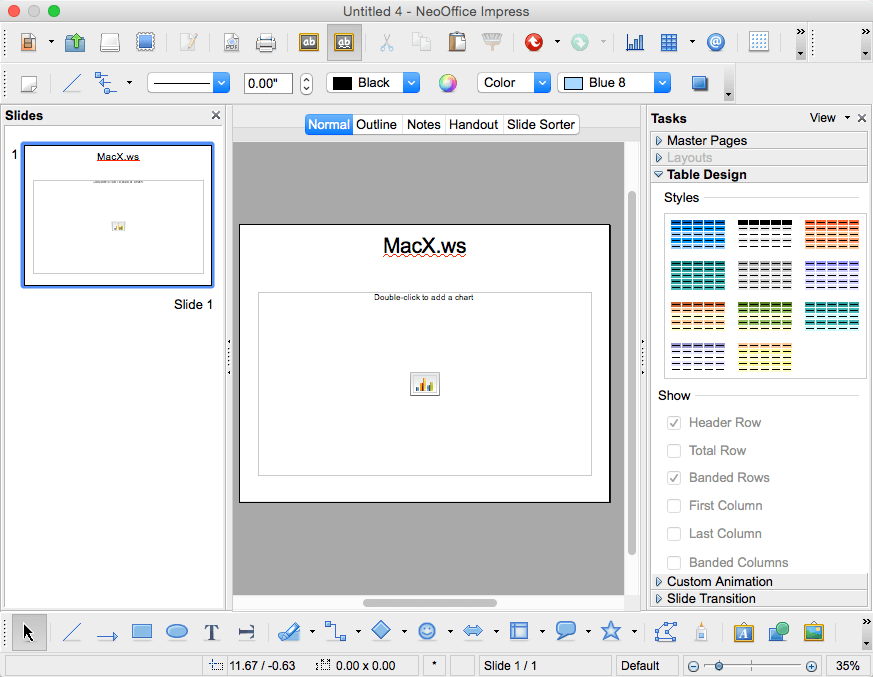Click the Cut scissors icon
873x677 pixels.
(x=386, y=42)
